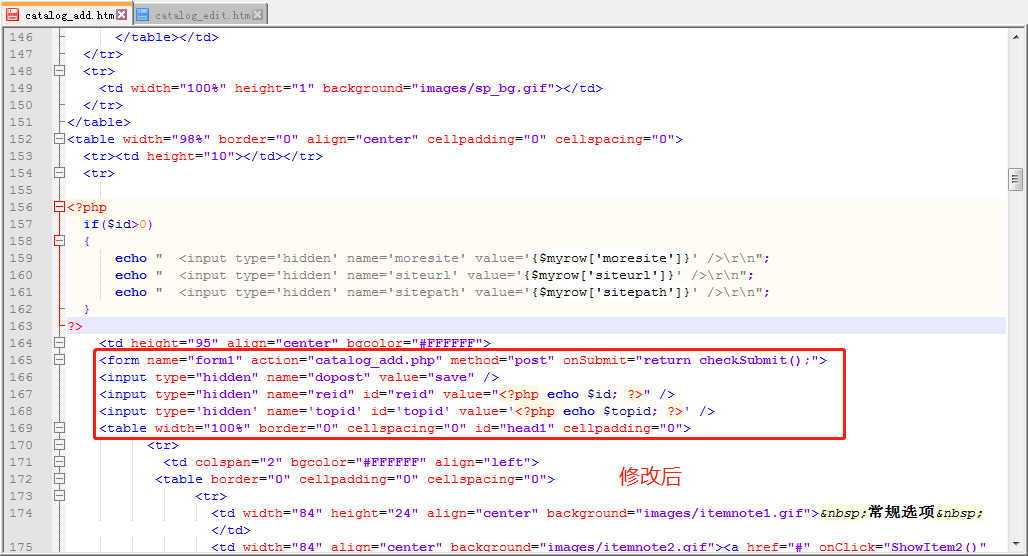Viewport: 1028px width, 556px height.
Task: Collapse the tr block at line 148
Action: coord(59,71)
